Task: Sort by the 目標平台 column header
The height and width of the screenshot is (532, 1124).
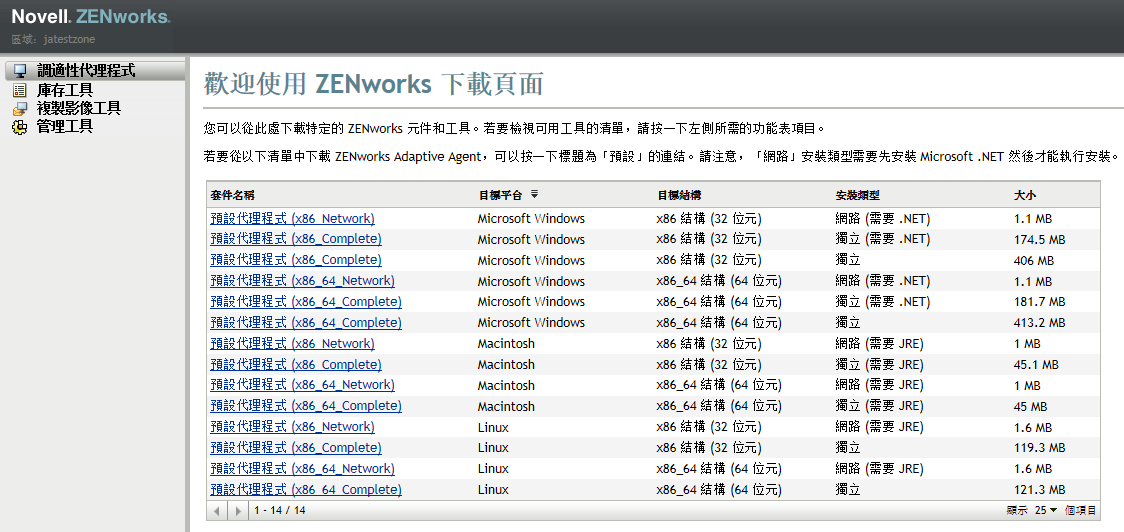Action: click(500, 195)
